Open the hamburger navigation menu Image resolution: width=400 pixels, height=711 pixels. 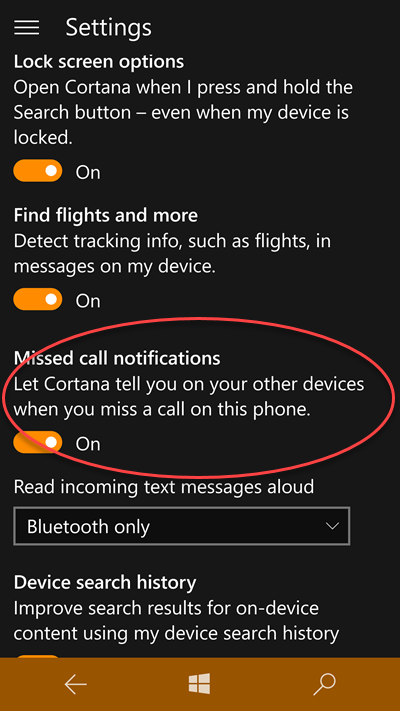(26, 28)
